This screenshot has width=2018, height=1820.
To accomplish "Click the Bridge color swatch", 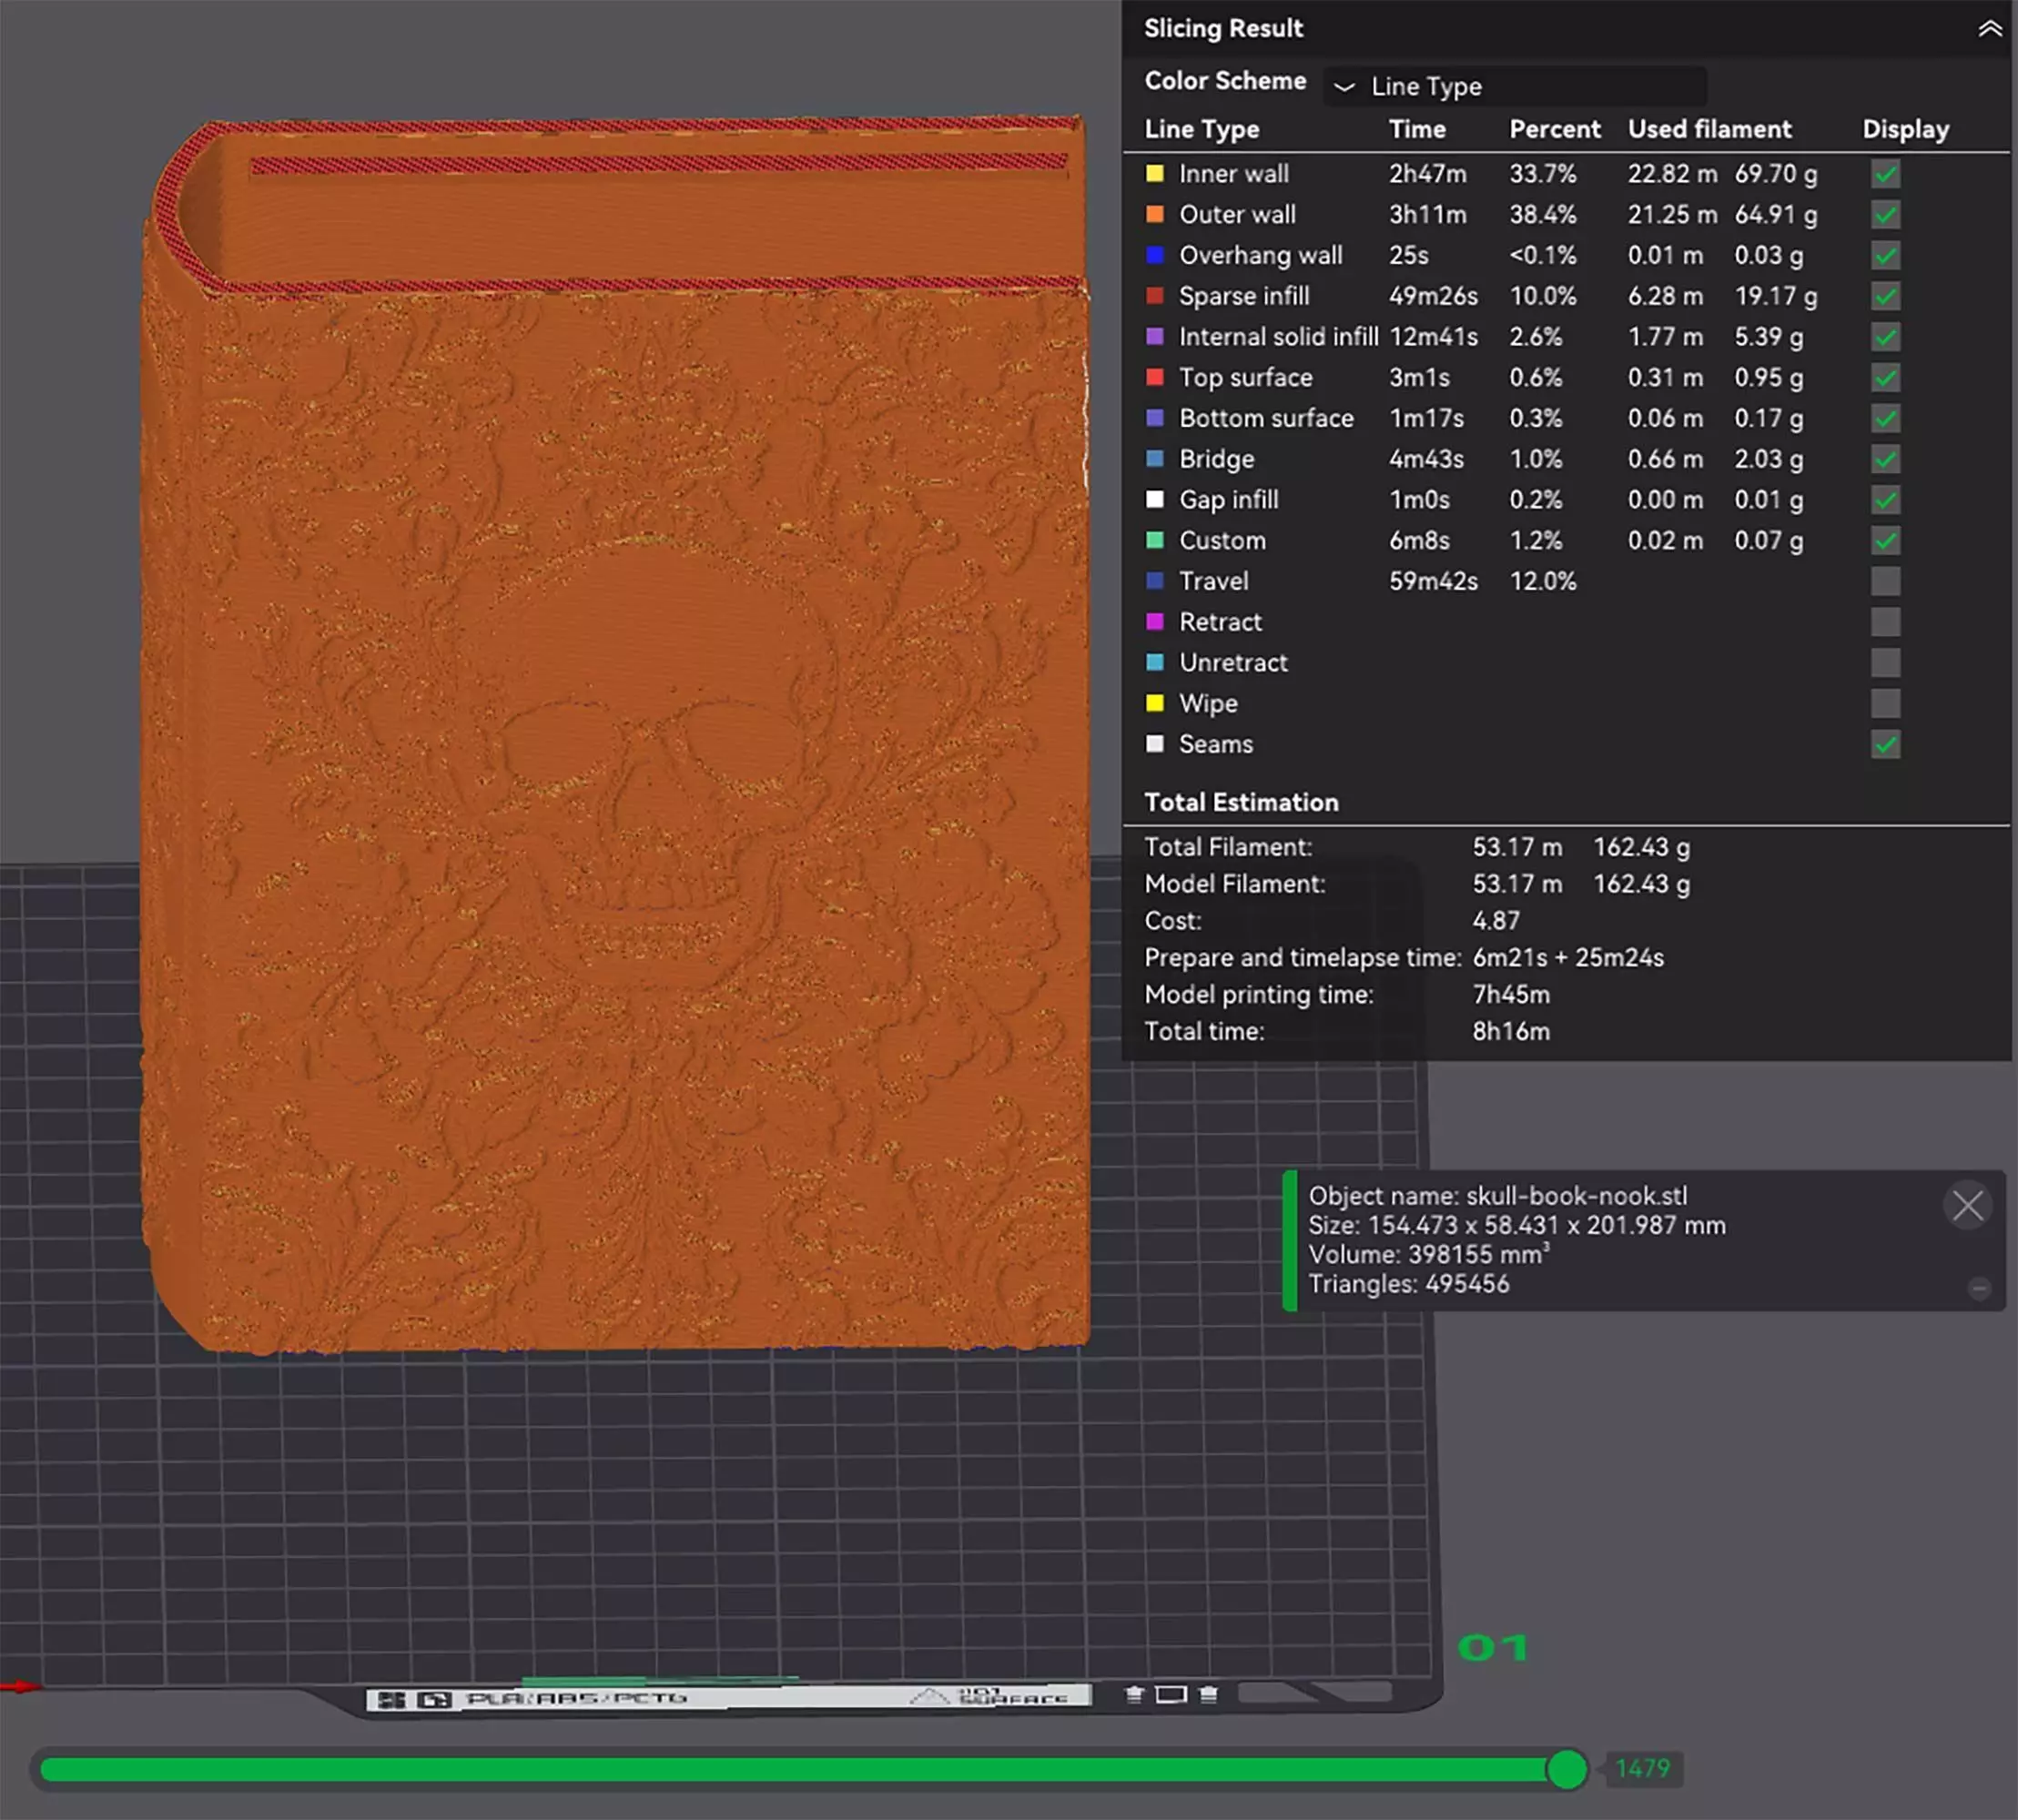I will 1155,459.
